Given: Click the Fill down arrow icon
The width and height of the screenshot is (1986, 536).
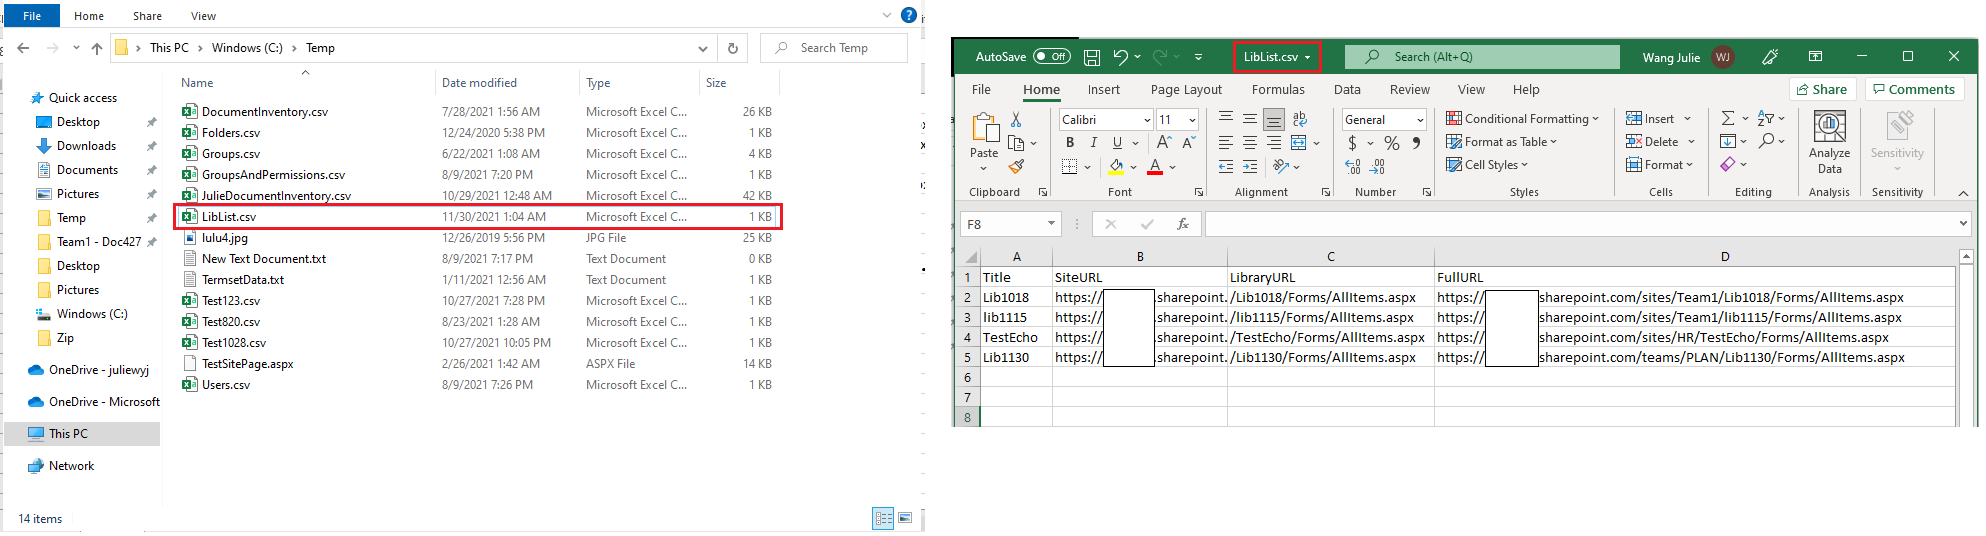Looking at the screenshot, I should (1728, 142).
